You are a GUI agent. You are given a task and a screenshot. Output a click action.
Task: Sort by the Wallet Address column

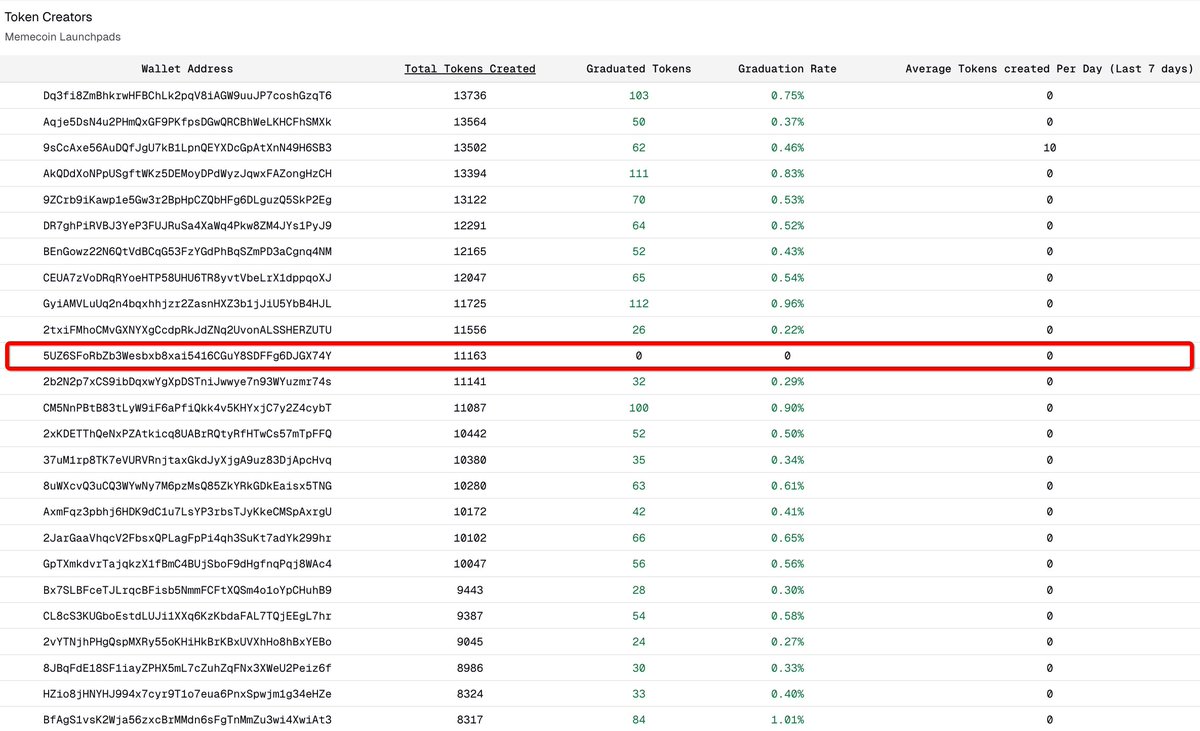coord(187,69)
